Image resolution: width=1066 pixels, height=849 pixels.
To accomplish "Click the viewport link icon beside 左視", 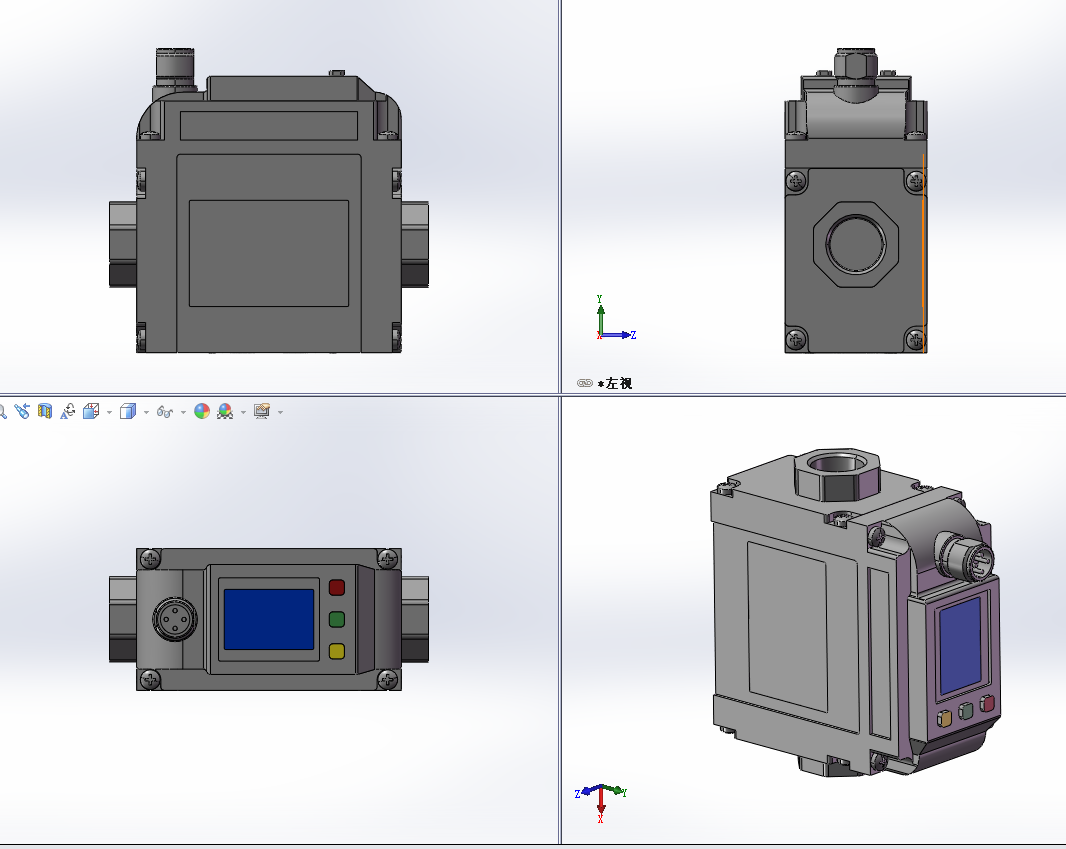I will [585, 383].
